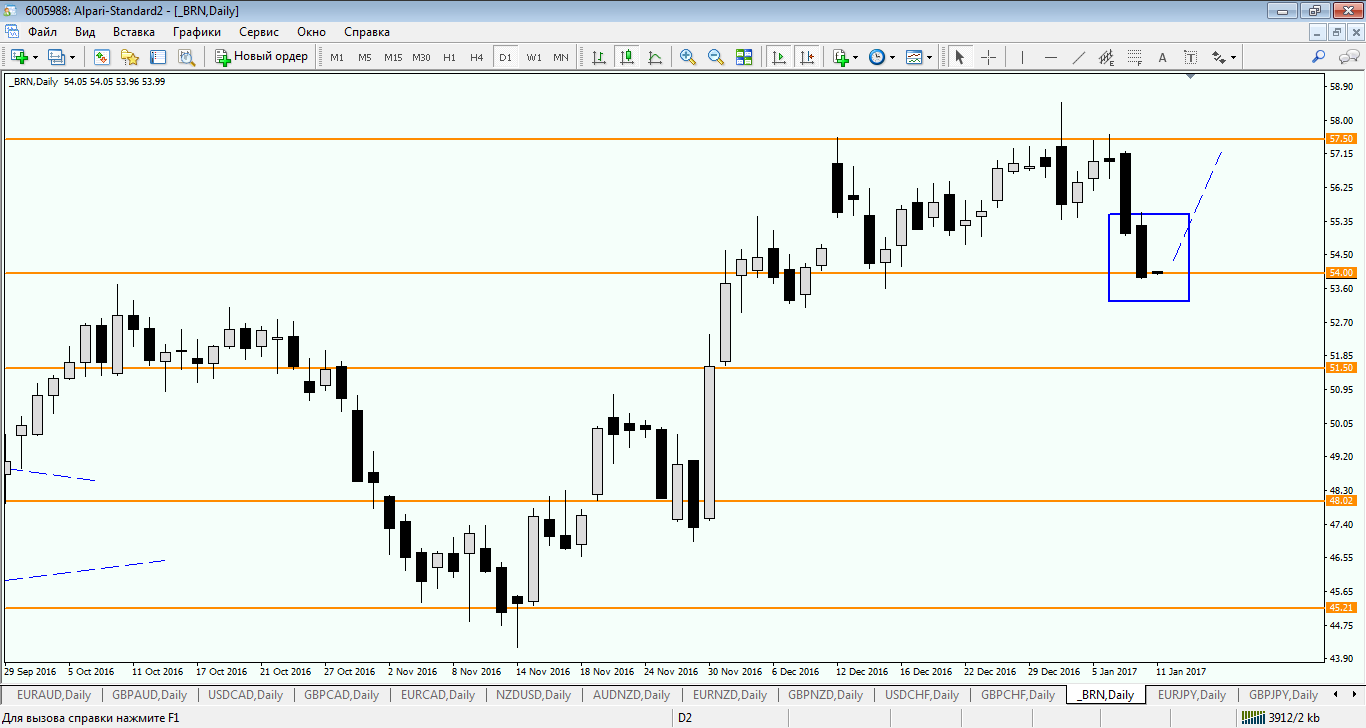This screenshot has width=1366, height=728.
Task: Expand the New Chart dropdown arrow
Action: point(36,57)
